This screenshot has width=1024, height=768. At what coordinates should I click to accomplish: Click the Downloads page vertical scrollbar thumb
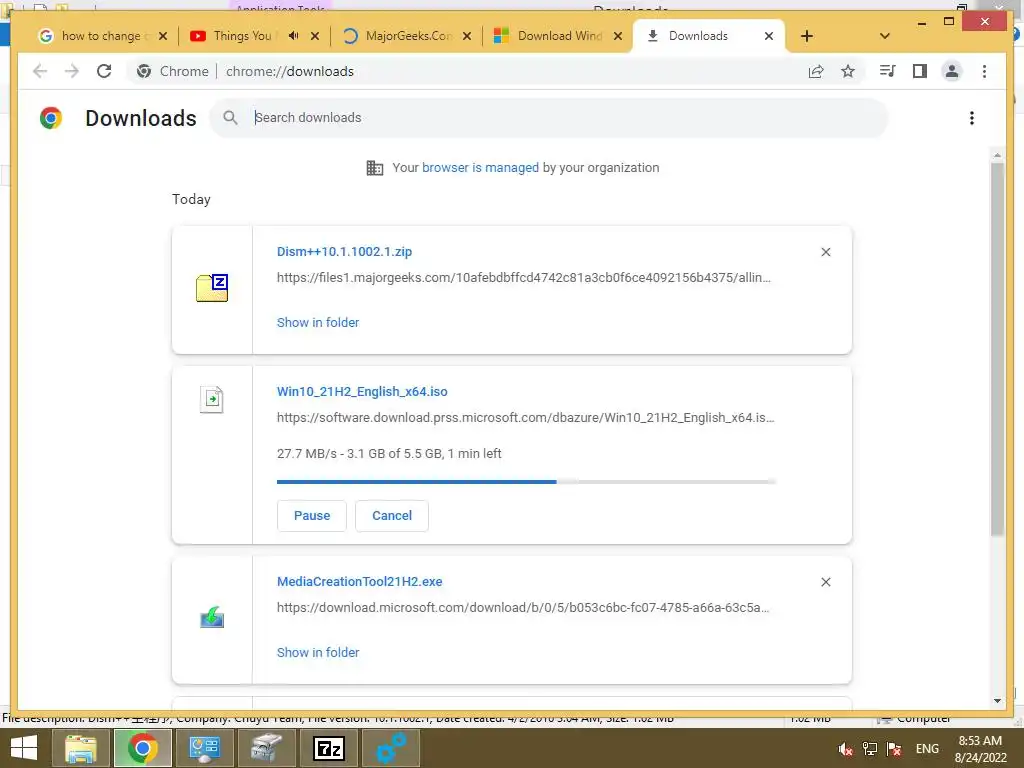[997, 349]
